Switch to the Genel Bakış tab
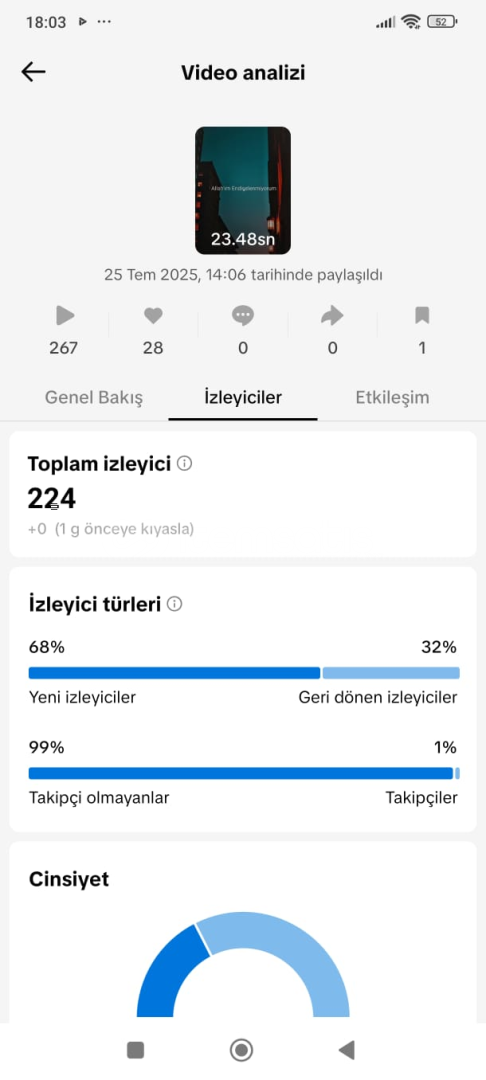 [x=94, y=397]
